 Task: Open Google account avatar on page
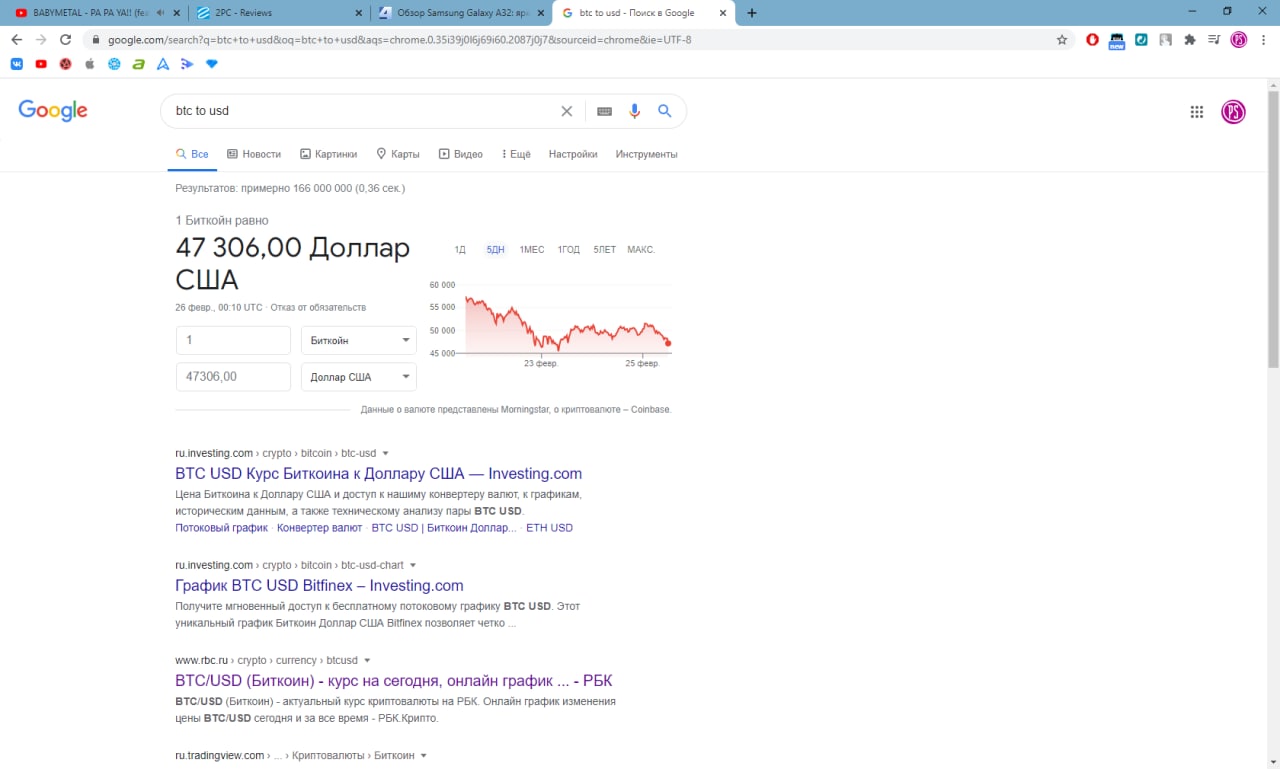[1234, 112]
